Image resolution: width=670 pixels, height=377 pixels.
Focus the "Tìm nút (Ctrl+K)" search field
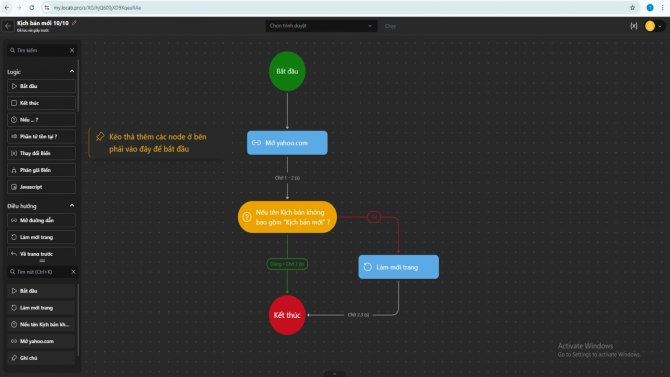[x=39, y=272]
